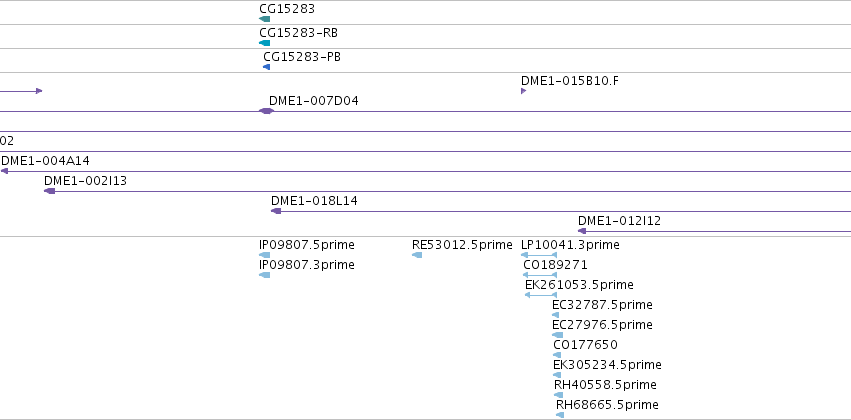Click the CO177650 label
This screenshot has height=420, width=851.
coord(586,345)
